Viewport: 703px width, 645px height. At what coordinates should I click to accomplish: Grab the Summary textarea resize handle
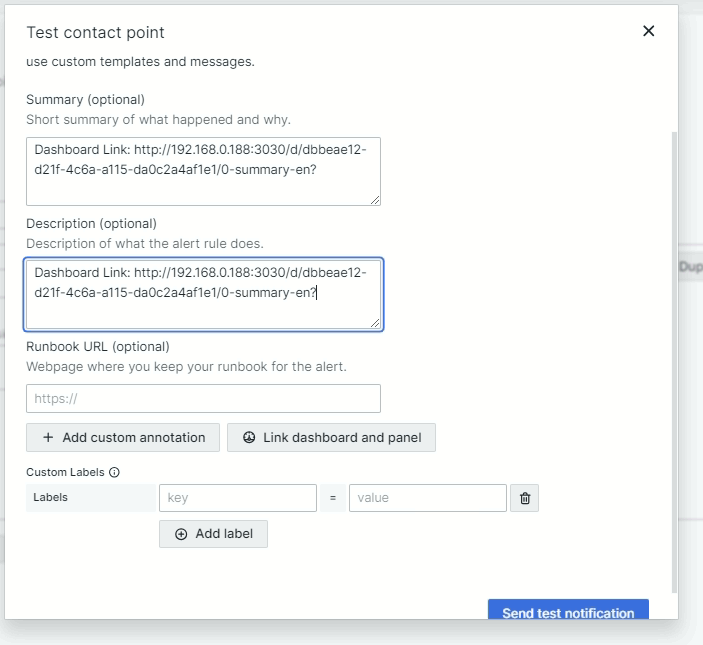pyautogui.click(x=375, y=200)
